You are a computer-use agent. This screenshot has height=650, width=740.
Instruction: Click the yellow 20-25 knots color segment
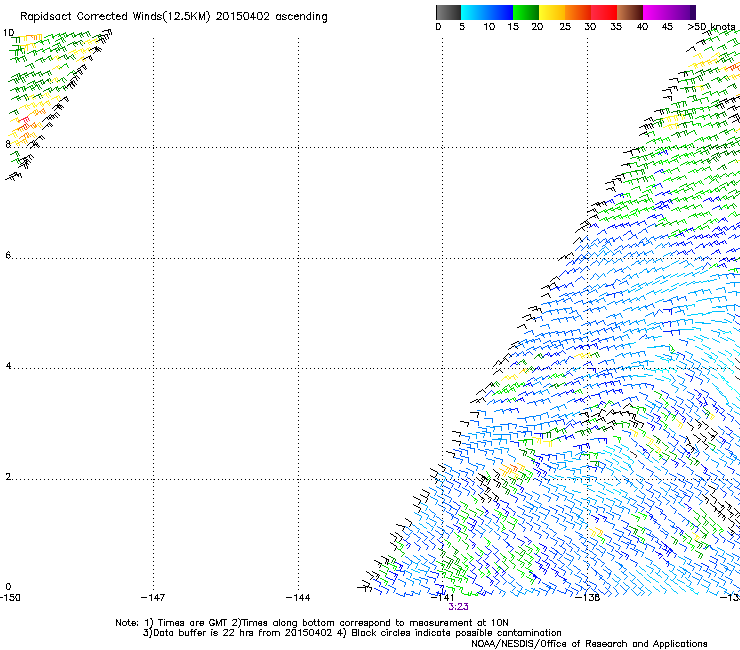tap(552, 12)
